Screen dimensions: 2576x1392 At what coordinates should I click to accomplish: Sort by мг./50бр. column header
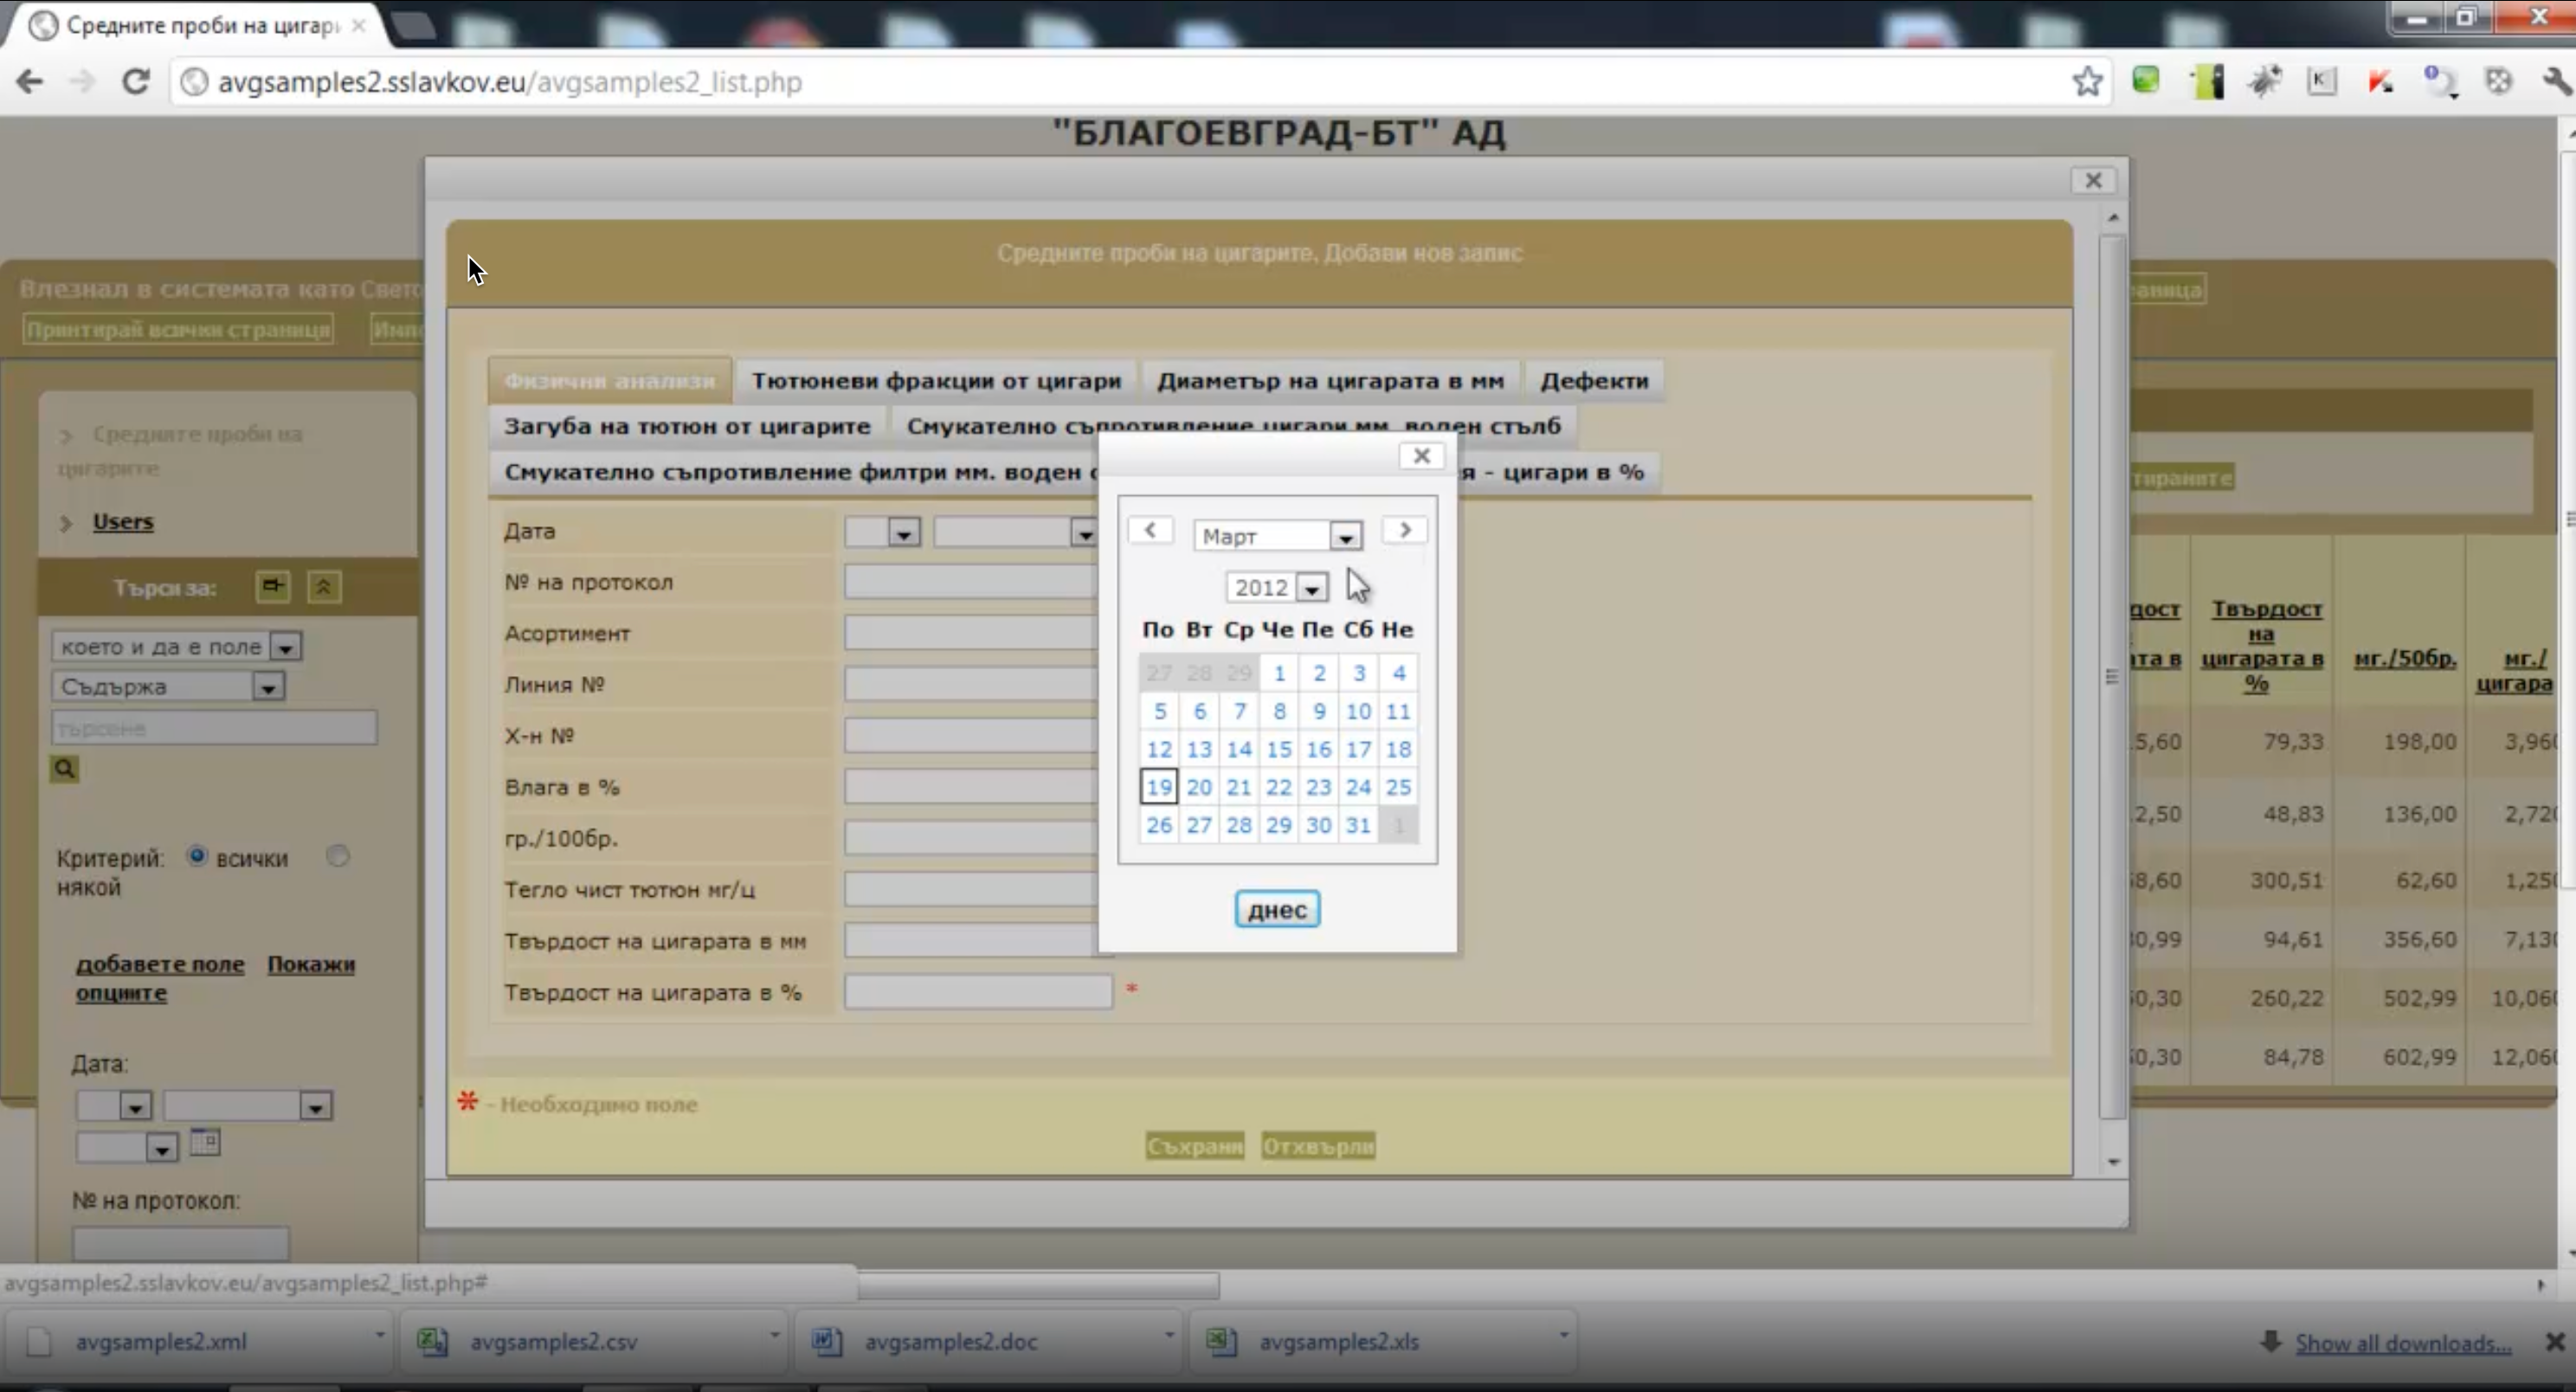click(2405, 658)
